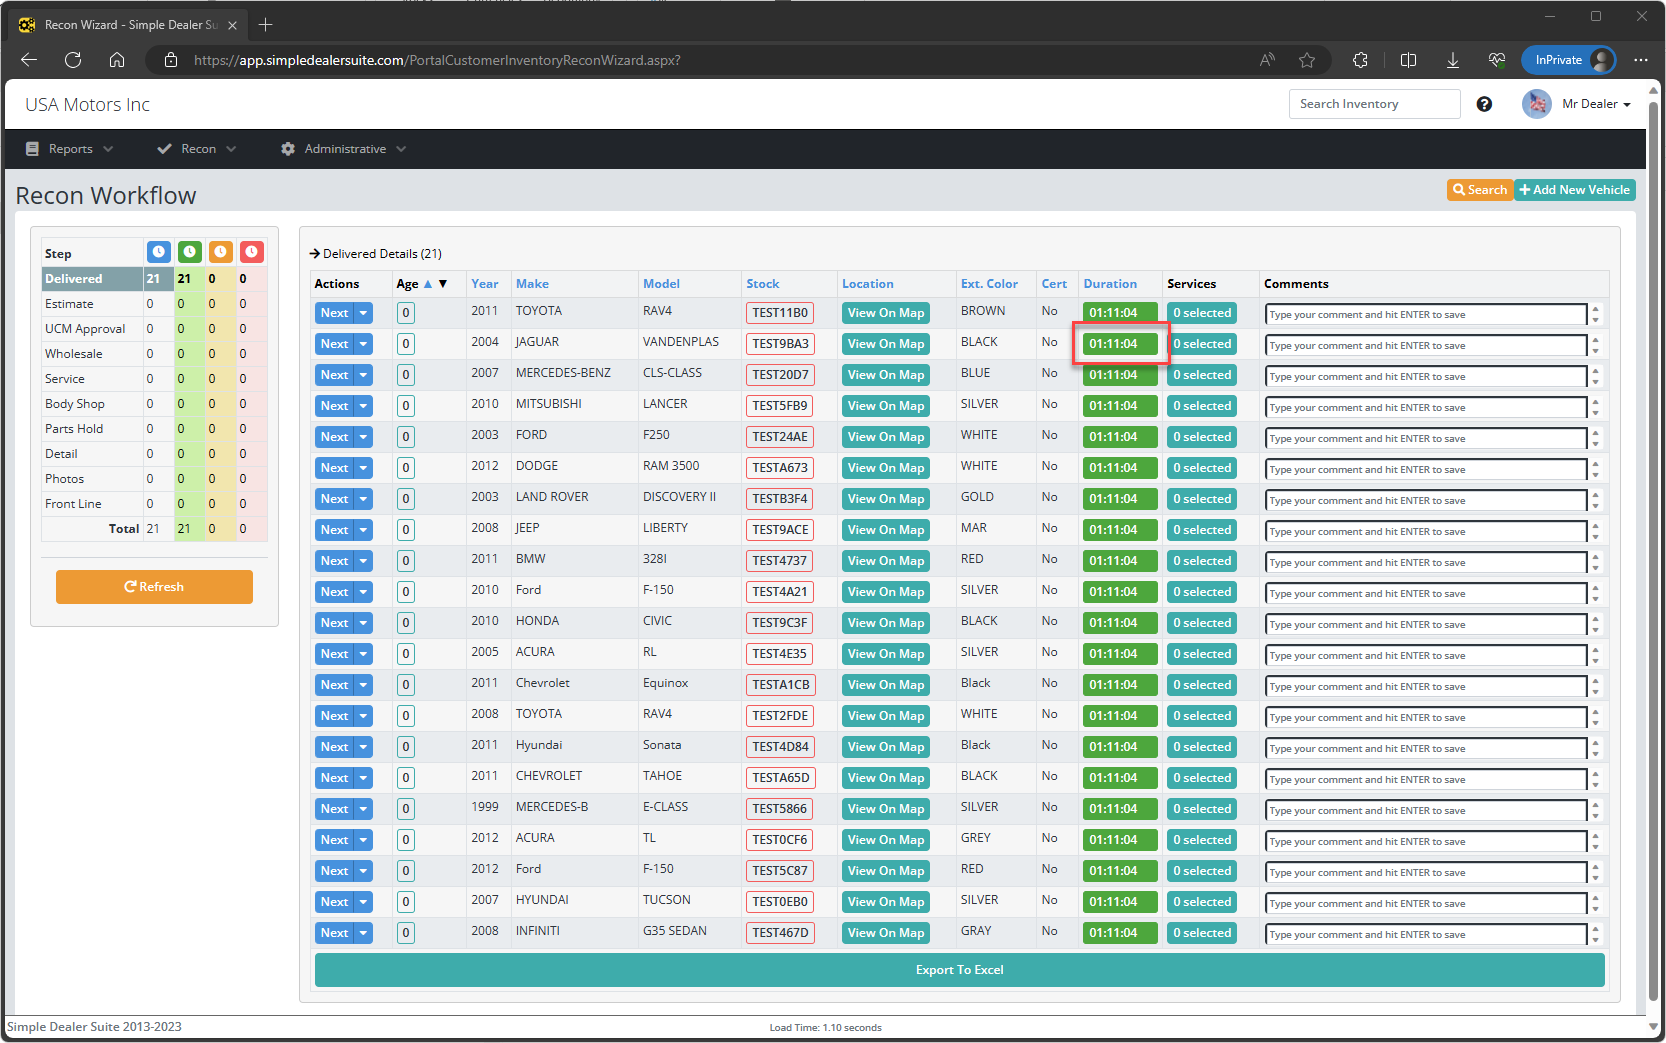Click the browser home icon
1666x1043 pixels.
(117, 60)
